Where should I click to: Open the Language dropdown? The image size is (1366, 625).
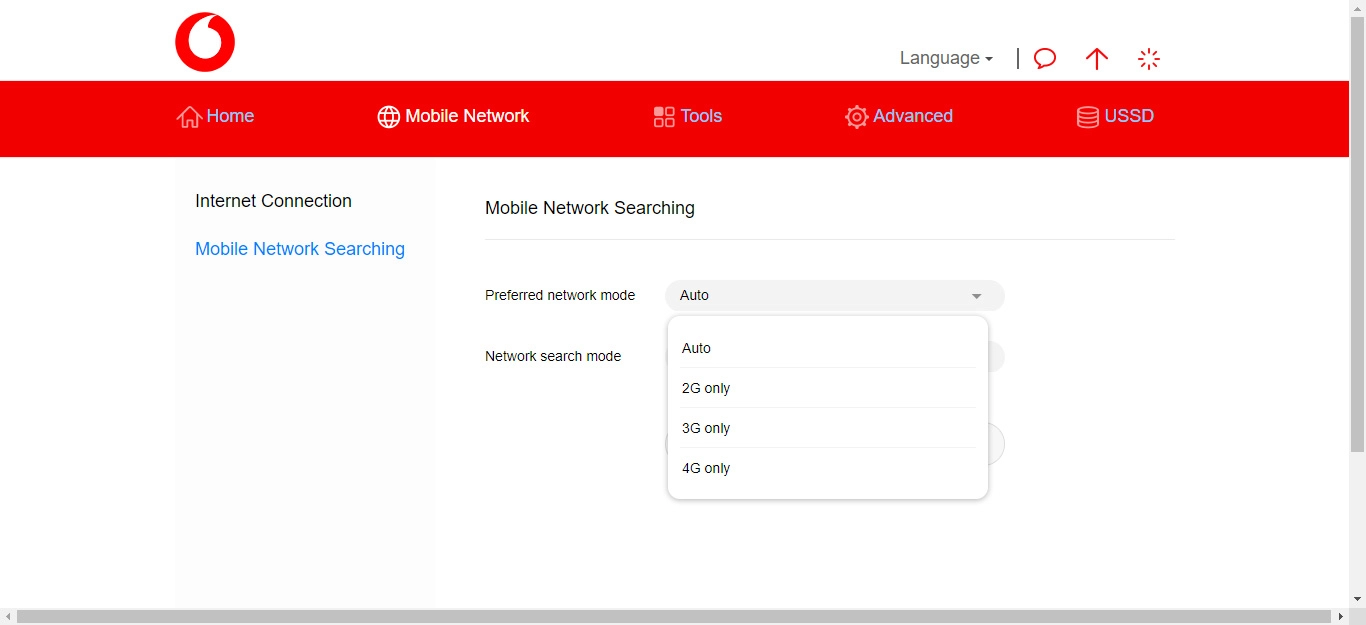(944, 58)
